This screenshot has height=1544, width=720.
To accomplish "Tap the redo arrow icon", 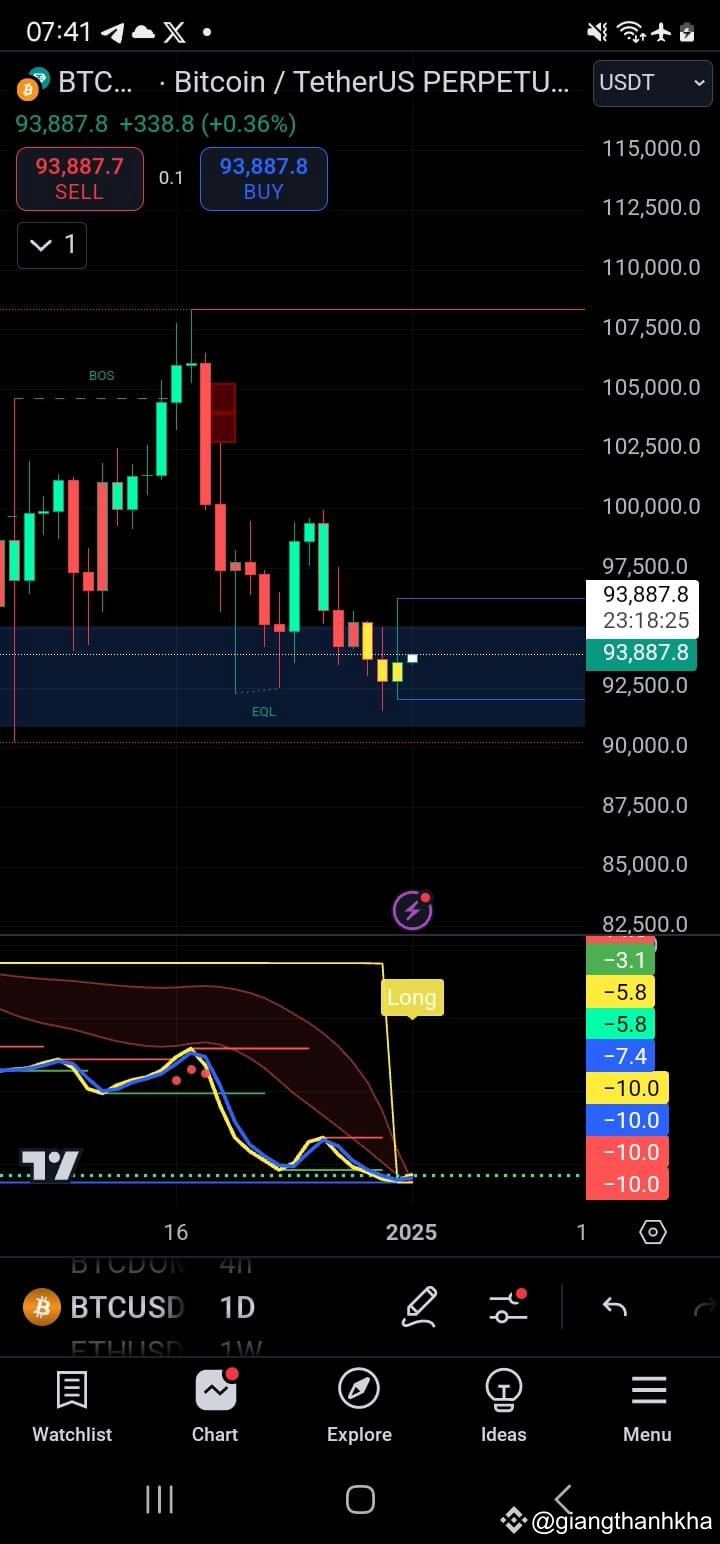I will pyautogui.click(x=704, y=1307).
